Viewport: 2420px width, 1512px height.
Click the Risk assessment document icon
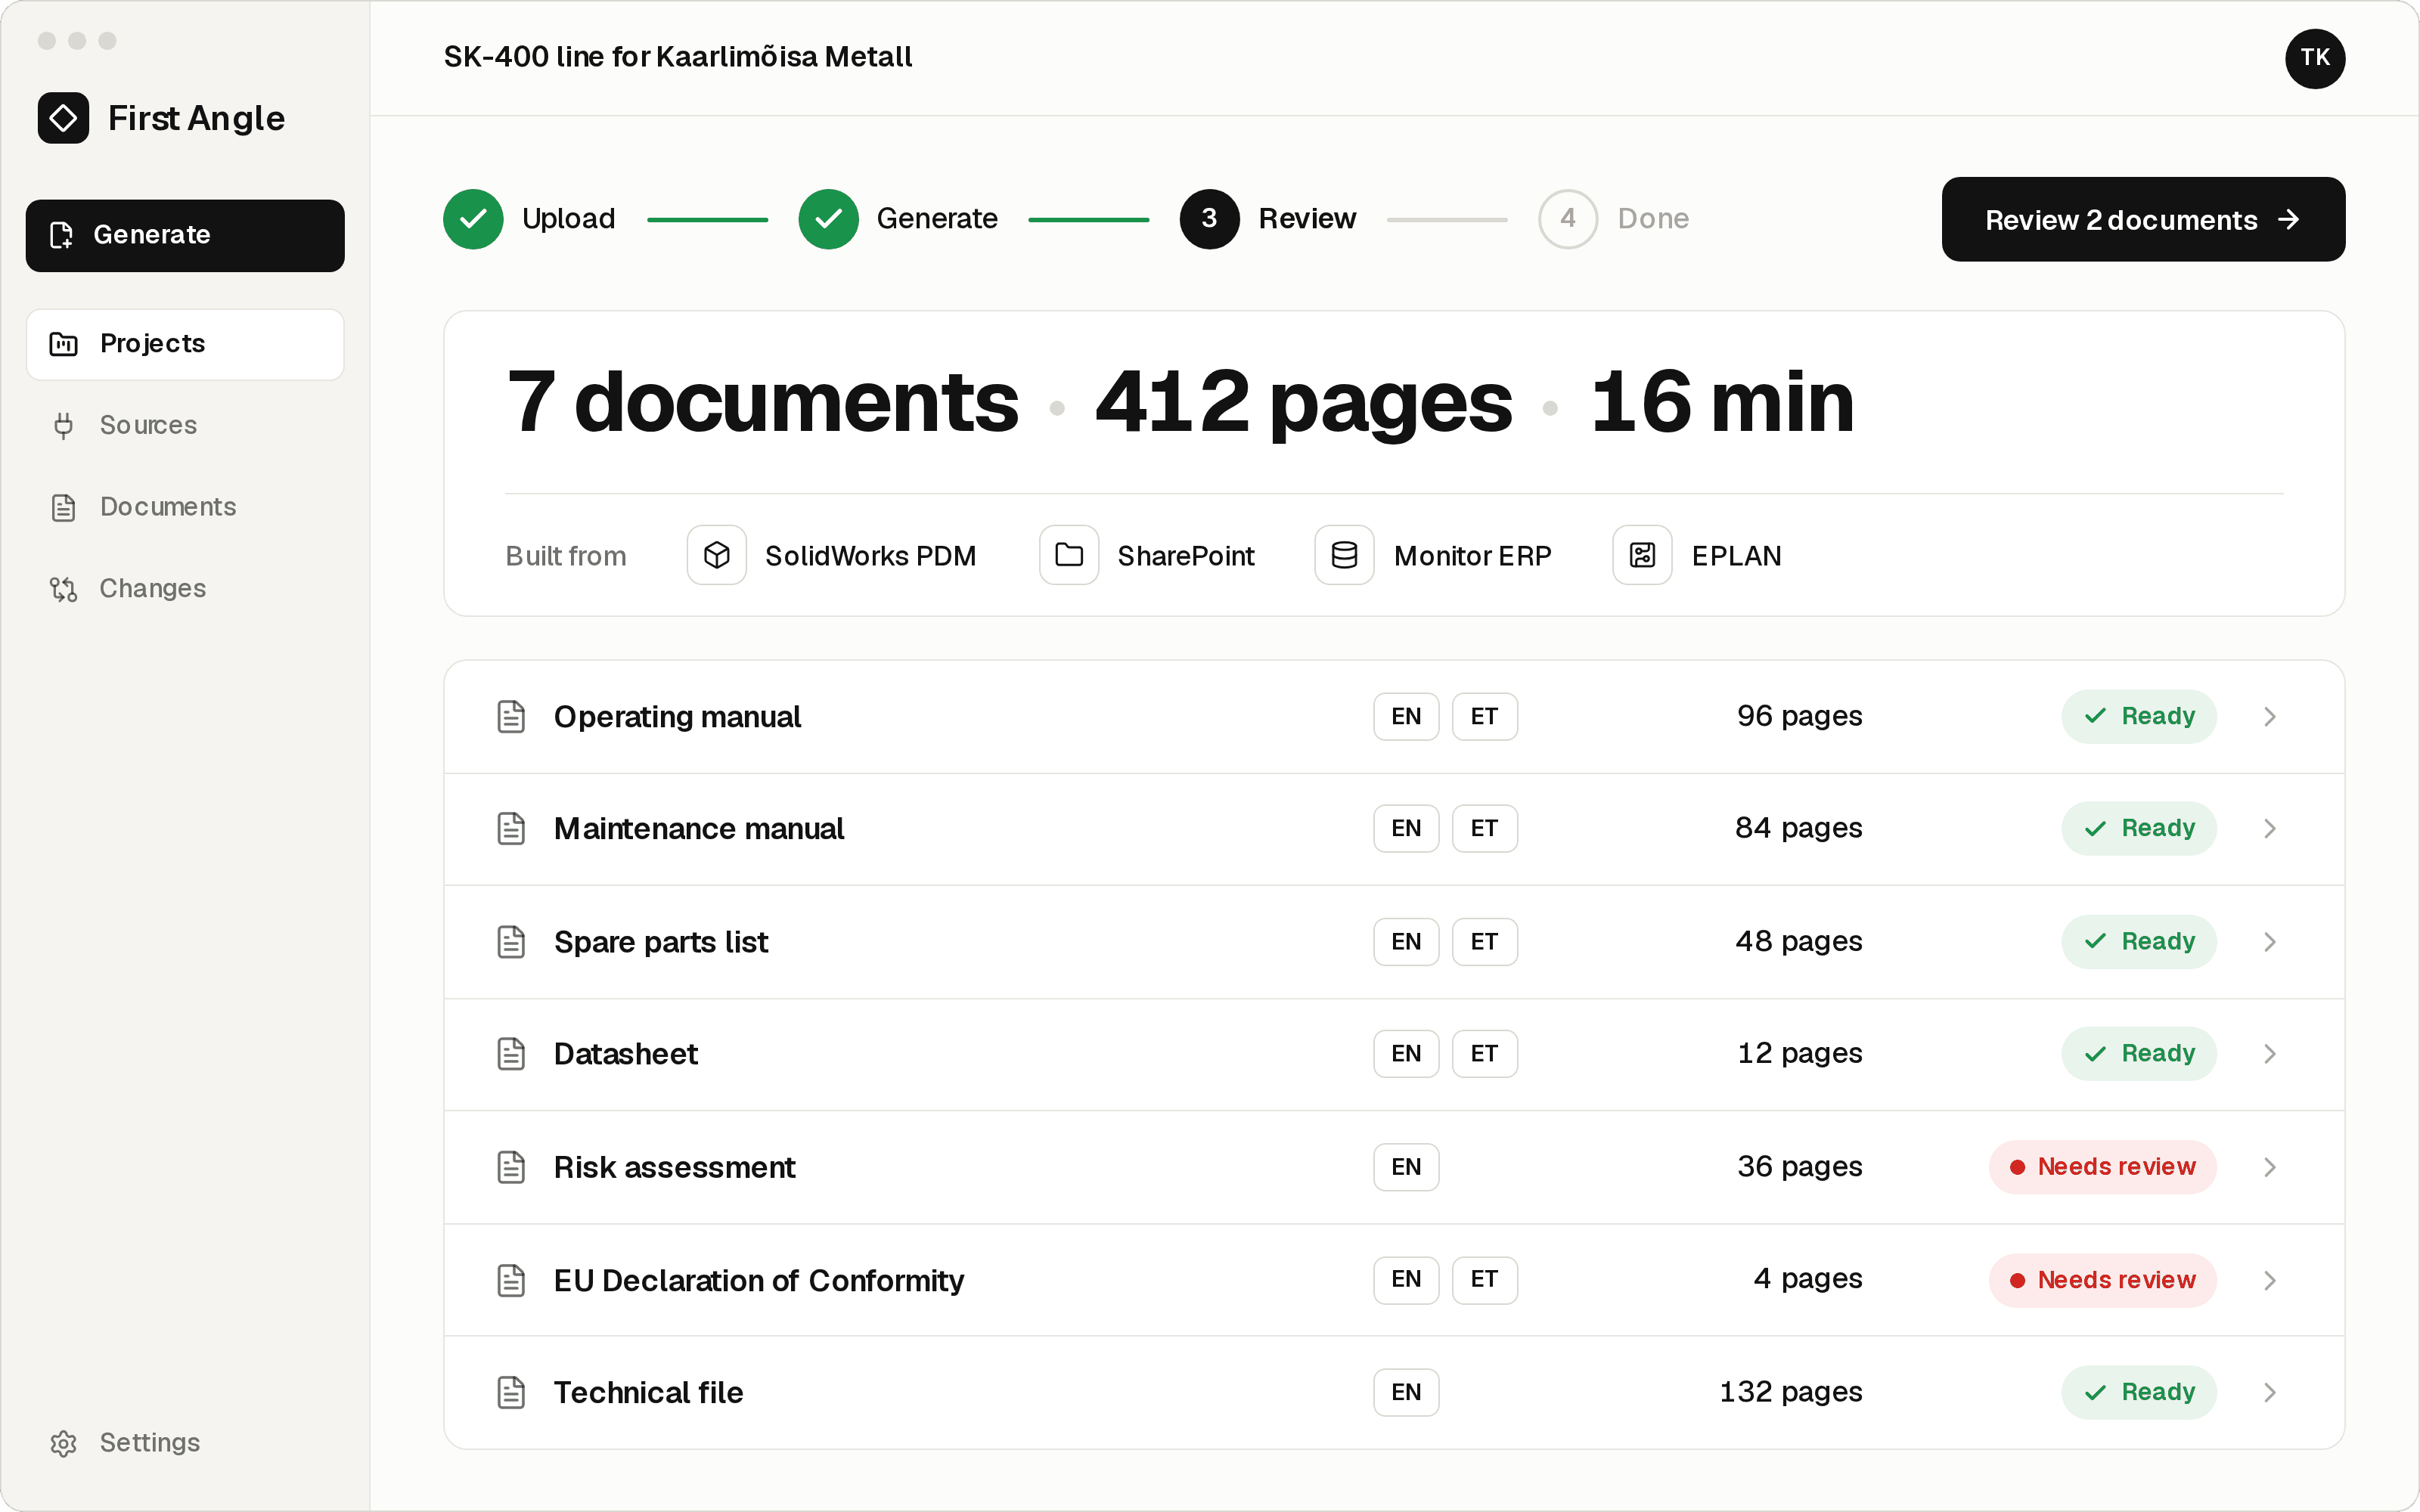[x=511, y=1167]
